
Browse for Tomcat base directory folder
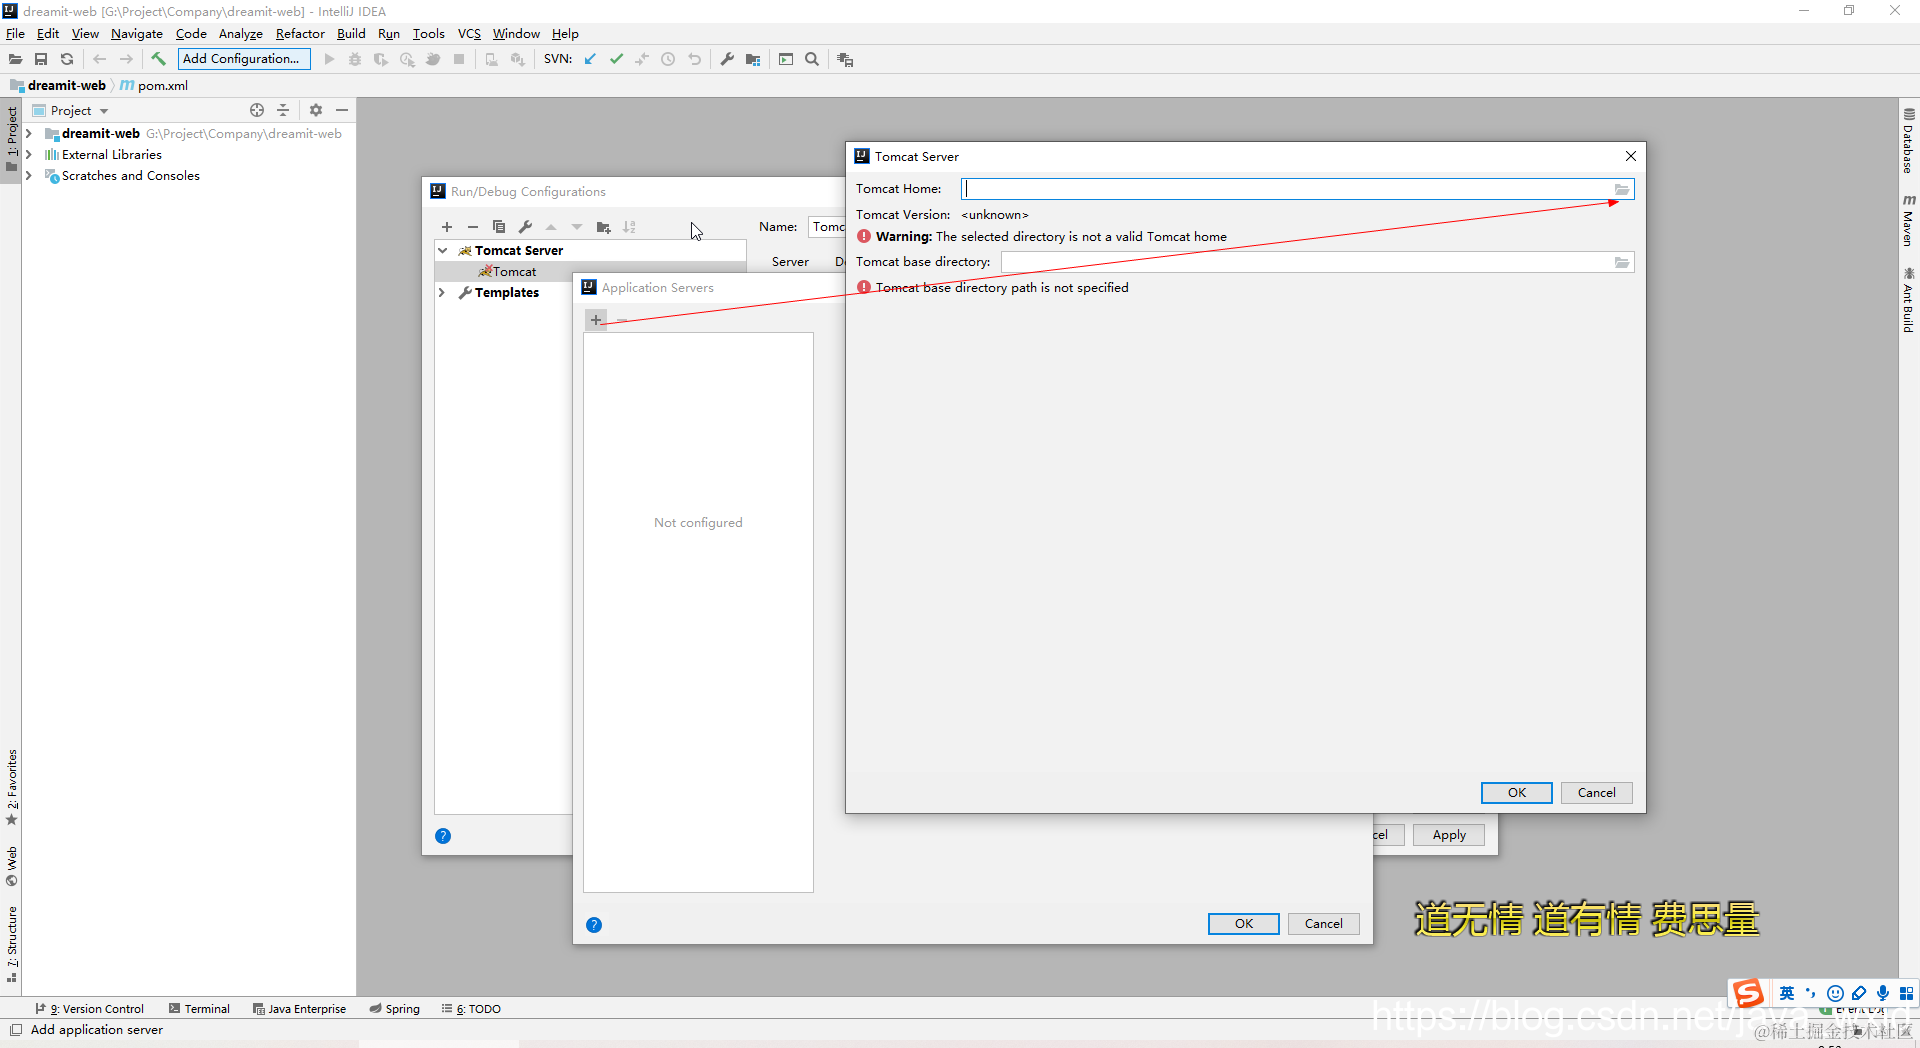tap(1622, 262)
